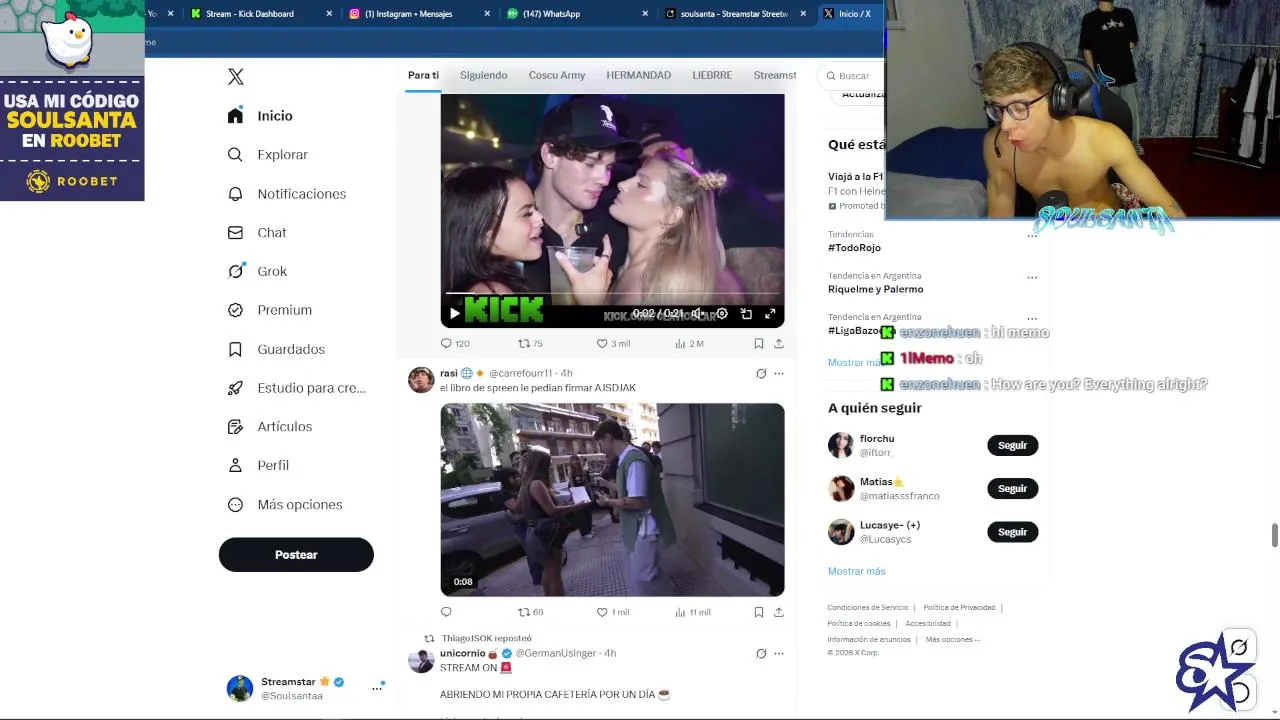The width and height of the screenshot is (1280, 720).
Task: Open Más opciones in the sidebar
Action: [x=285, y=505]
